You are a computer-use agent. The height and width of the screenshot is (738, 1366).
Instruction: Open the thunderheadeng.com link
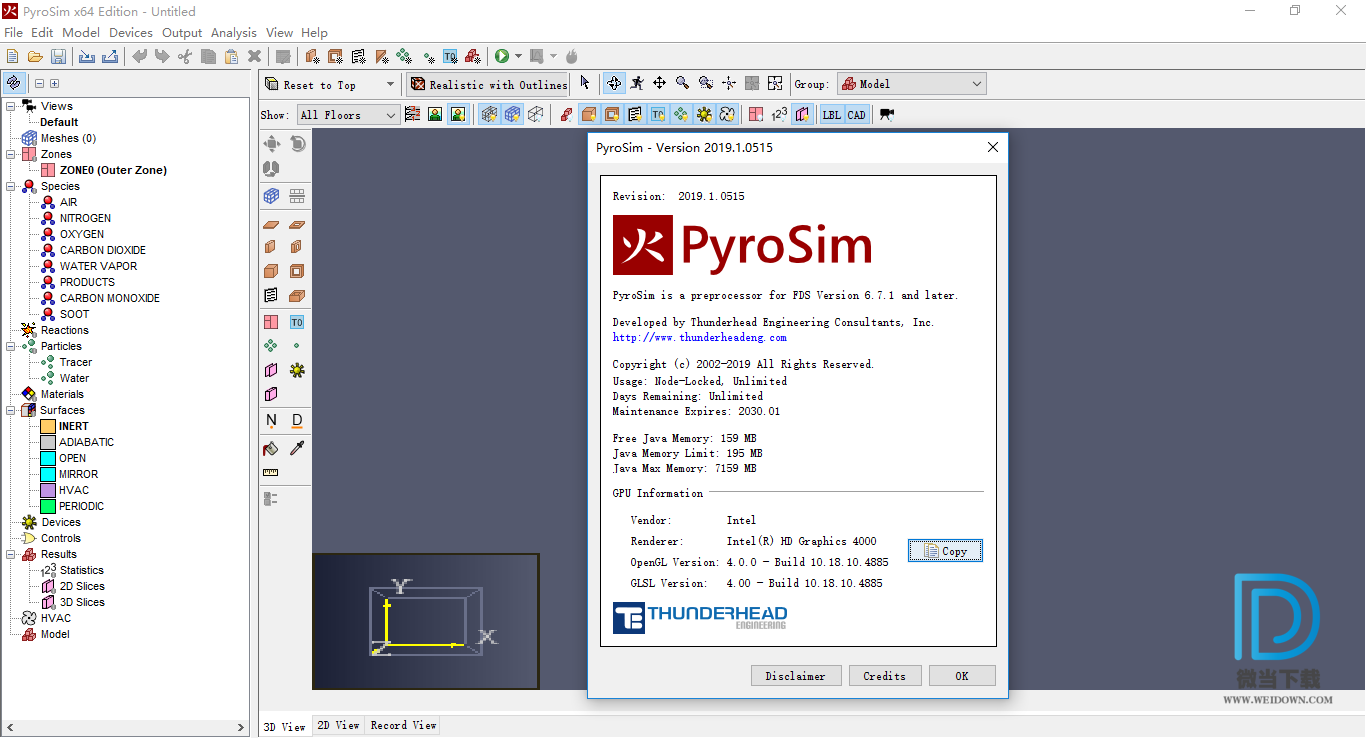point(699,338)
